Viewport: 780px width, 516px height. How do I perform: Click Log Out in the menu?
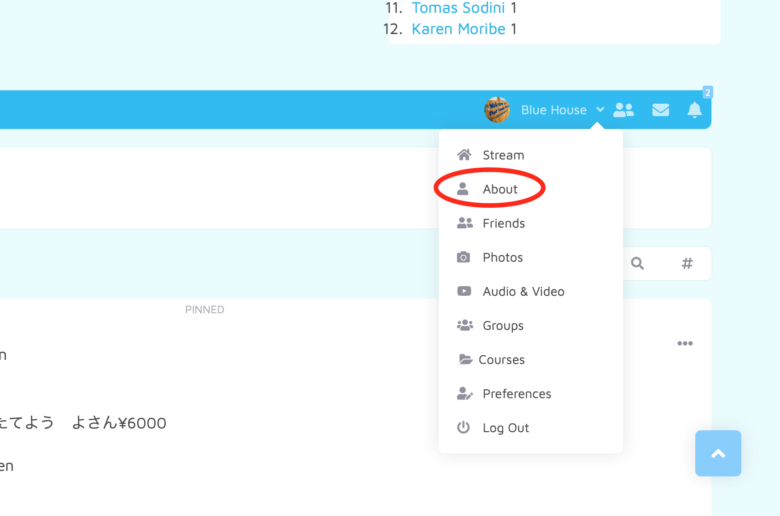[505, 427]
